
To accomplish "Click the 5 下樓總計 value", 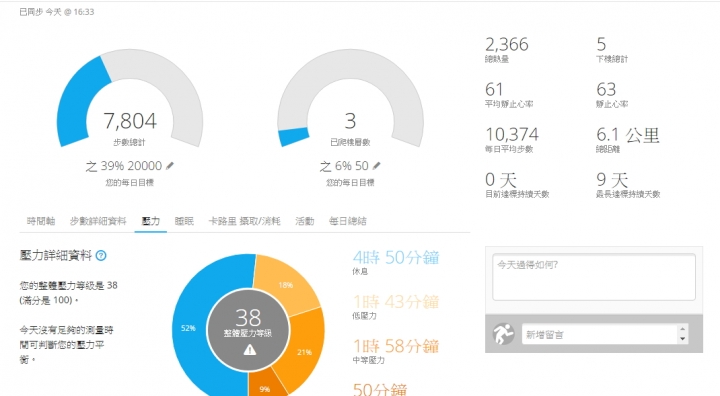I will (x=601, y=45).
